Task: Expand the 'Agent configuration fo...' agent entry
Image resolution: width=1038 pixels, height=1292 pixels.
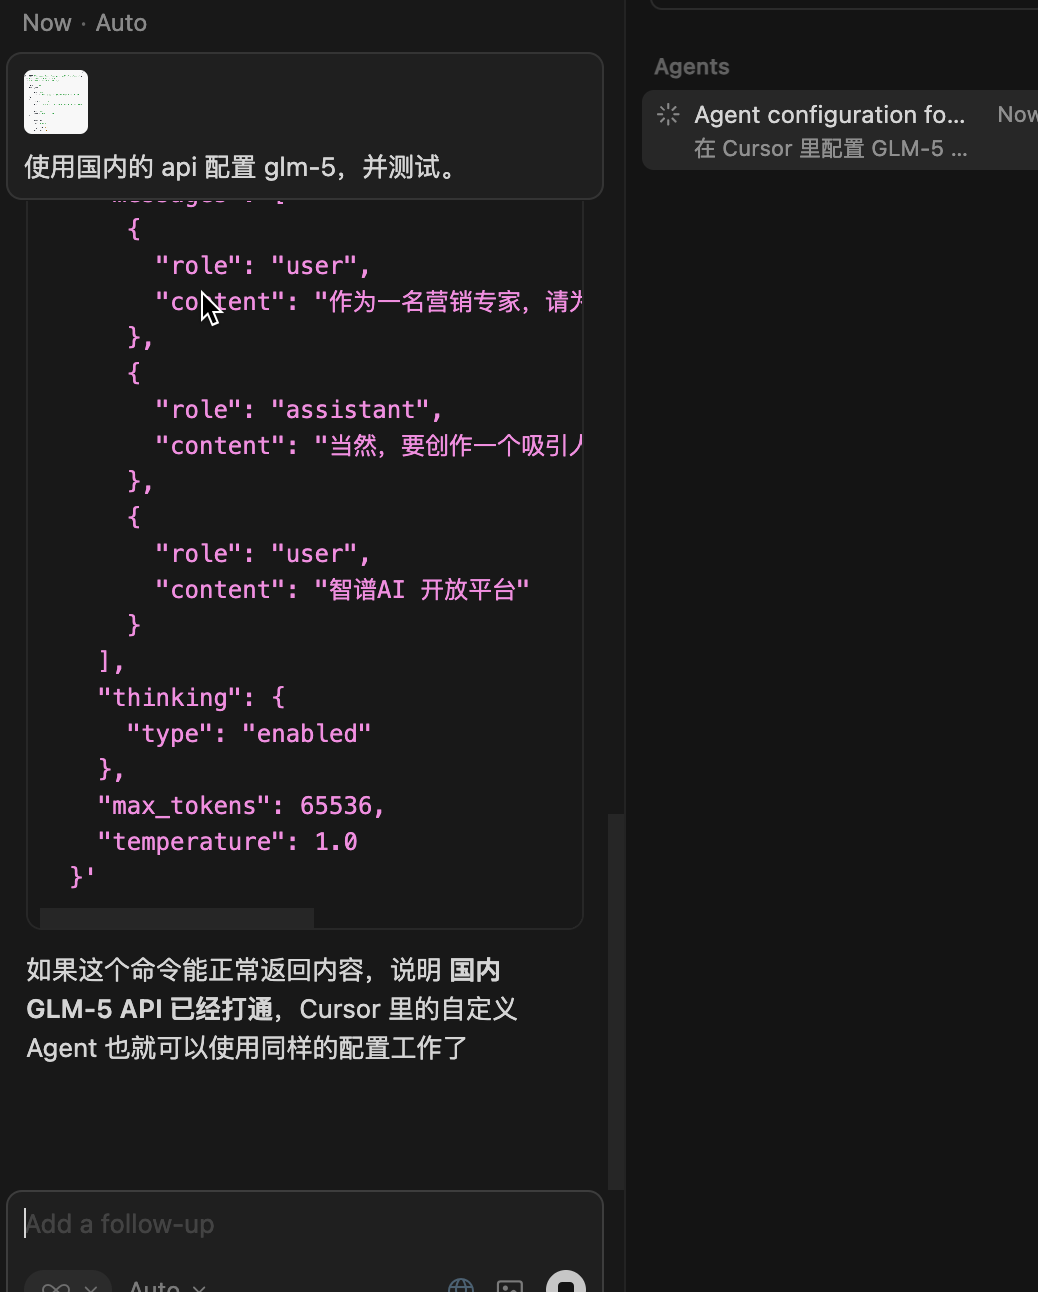Action: click(830, 114)
